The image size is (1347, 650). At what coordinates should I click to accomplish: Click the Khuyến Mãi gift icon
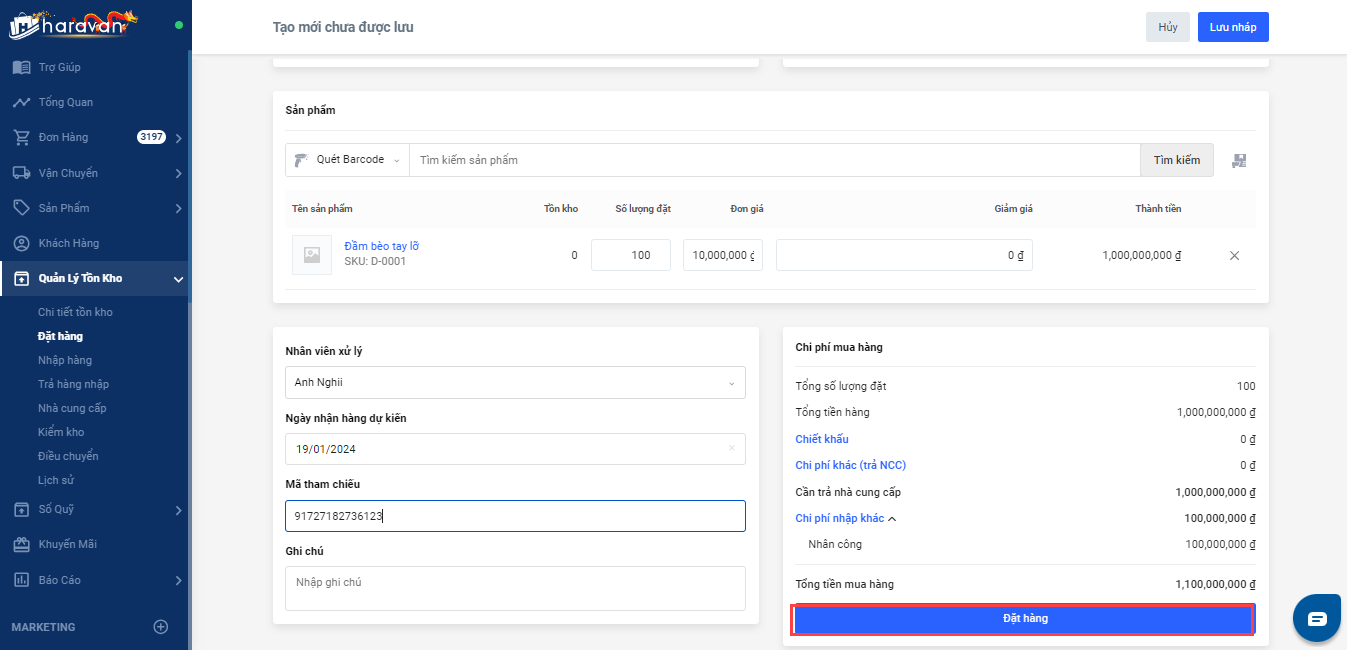point(21,544)
